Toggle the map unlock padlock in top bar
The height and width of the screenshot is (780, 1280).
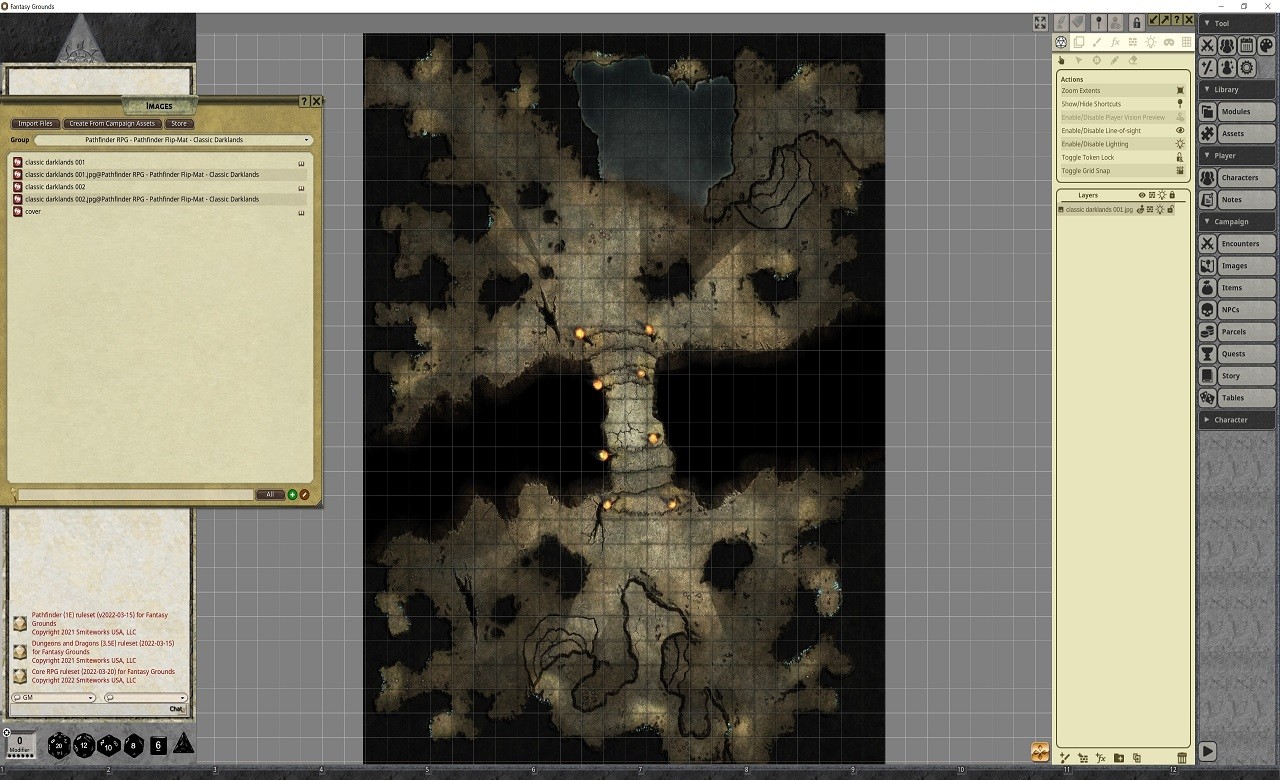tap(1137, 22)
